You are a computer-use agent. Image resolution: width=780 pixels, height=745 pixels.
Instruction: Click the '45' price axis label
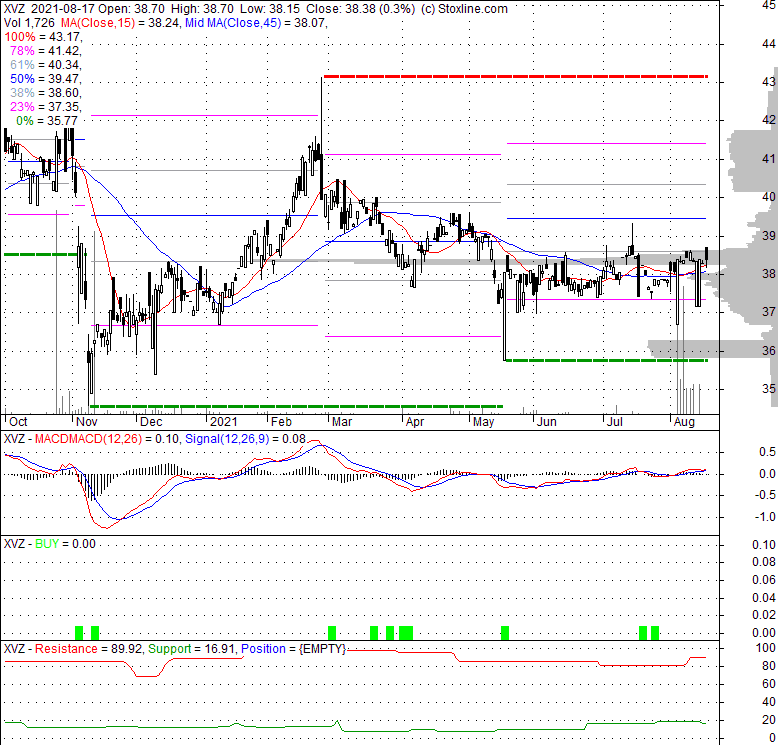point(769,5)
